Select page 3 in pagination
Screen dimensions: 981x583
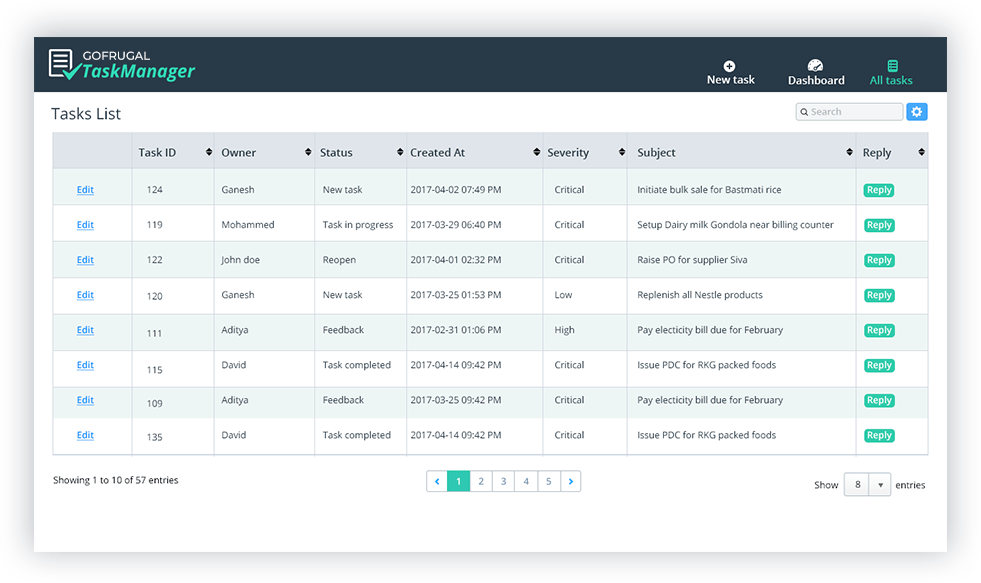click(503, 482)
